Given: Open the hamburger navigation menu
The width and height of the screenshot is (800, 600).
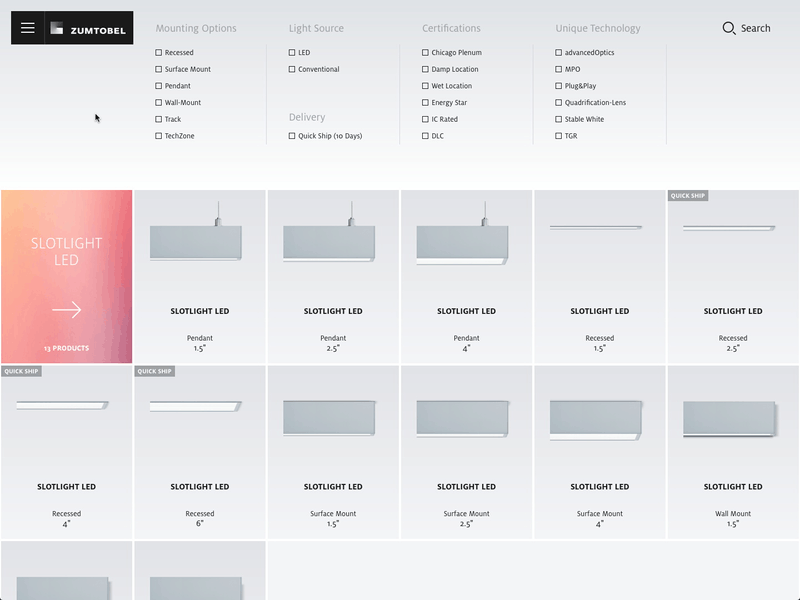Looking at the screenshot, I should pyautogui.click(x=27, y=27).
